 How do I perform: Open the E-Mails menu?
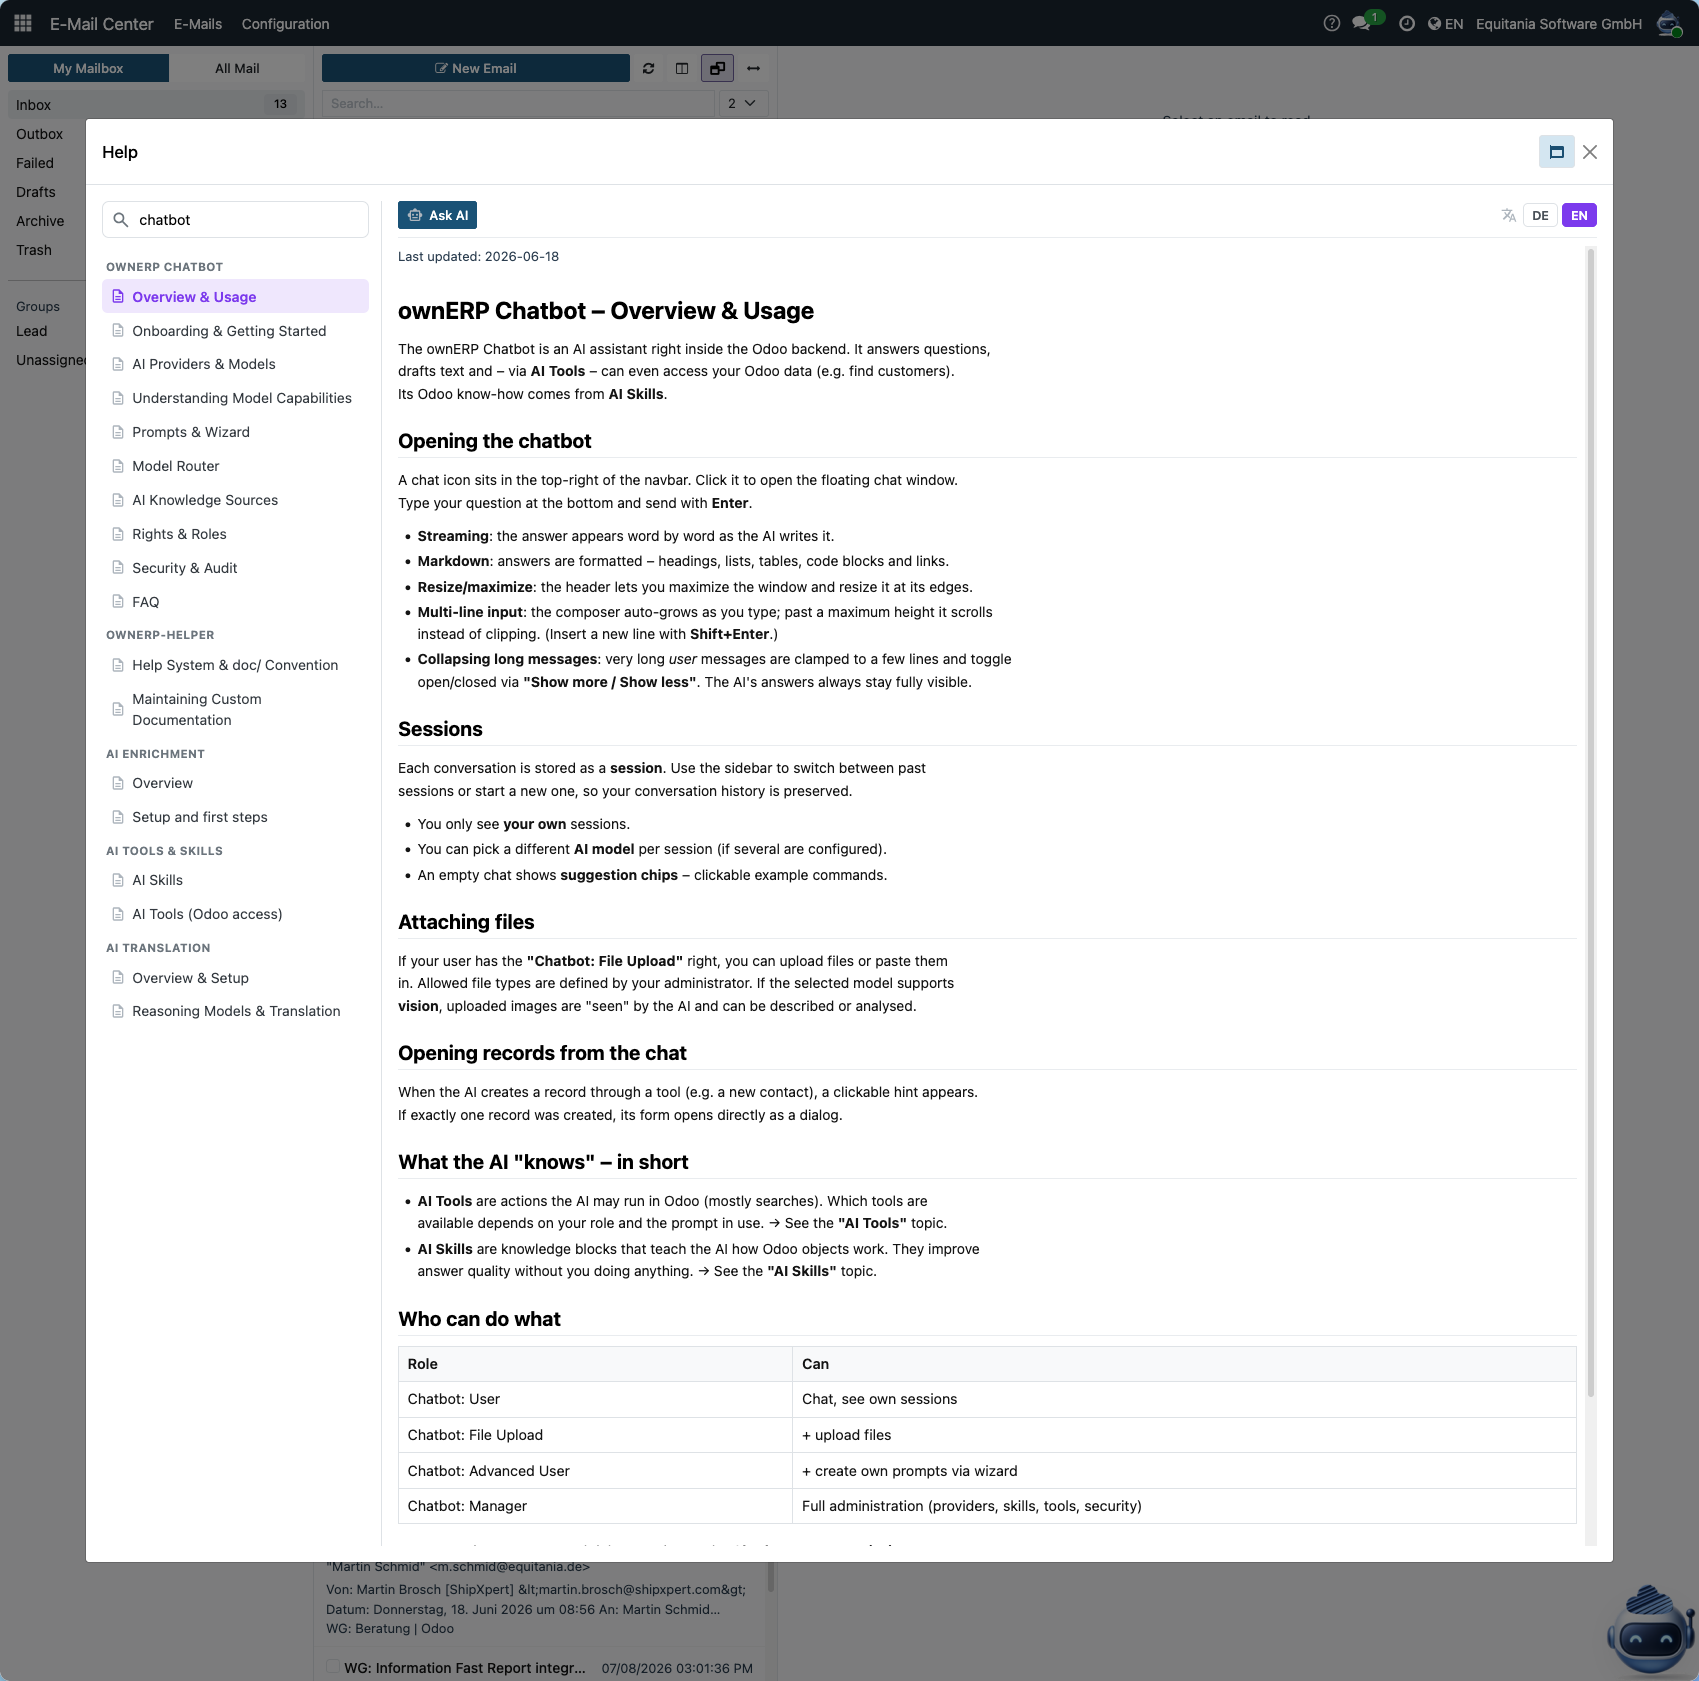(198, 23)
